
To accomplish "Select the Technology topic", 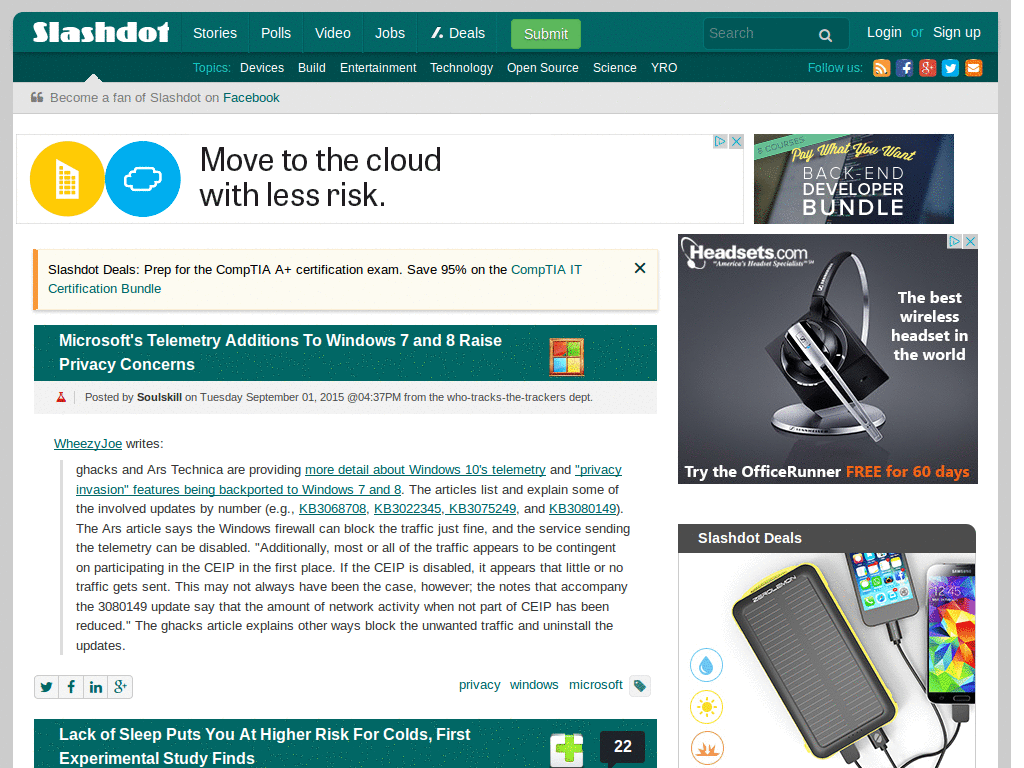I will pyautogui.click(x=462, y=68).
